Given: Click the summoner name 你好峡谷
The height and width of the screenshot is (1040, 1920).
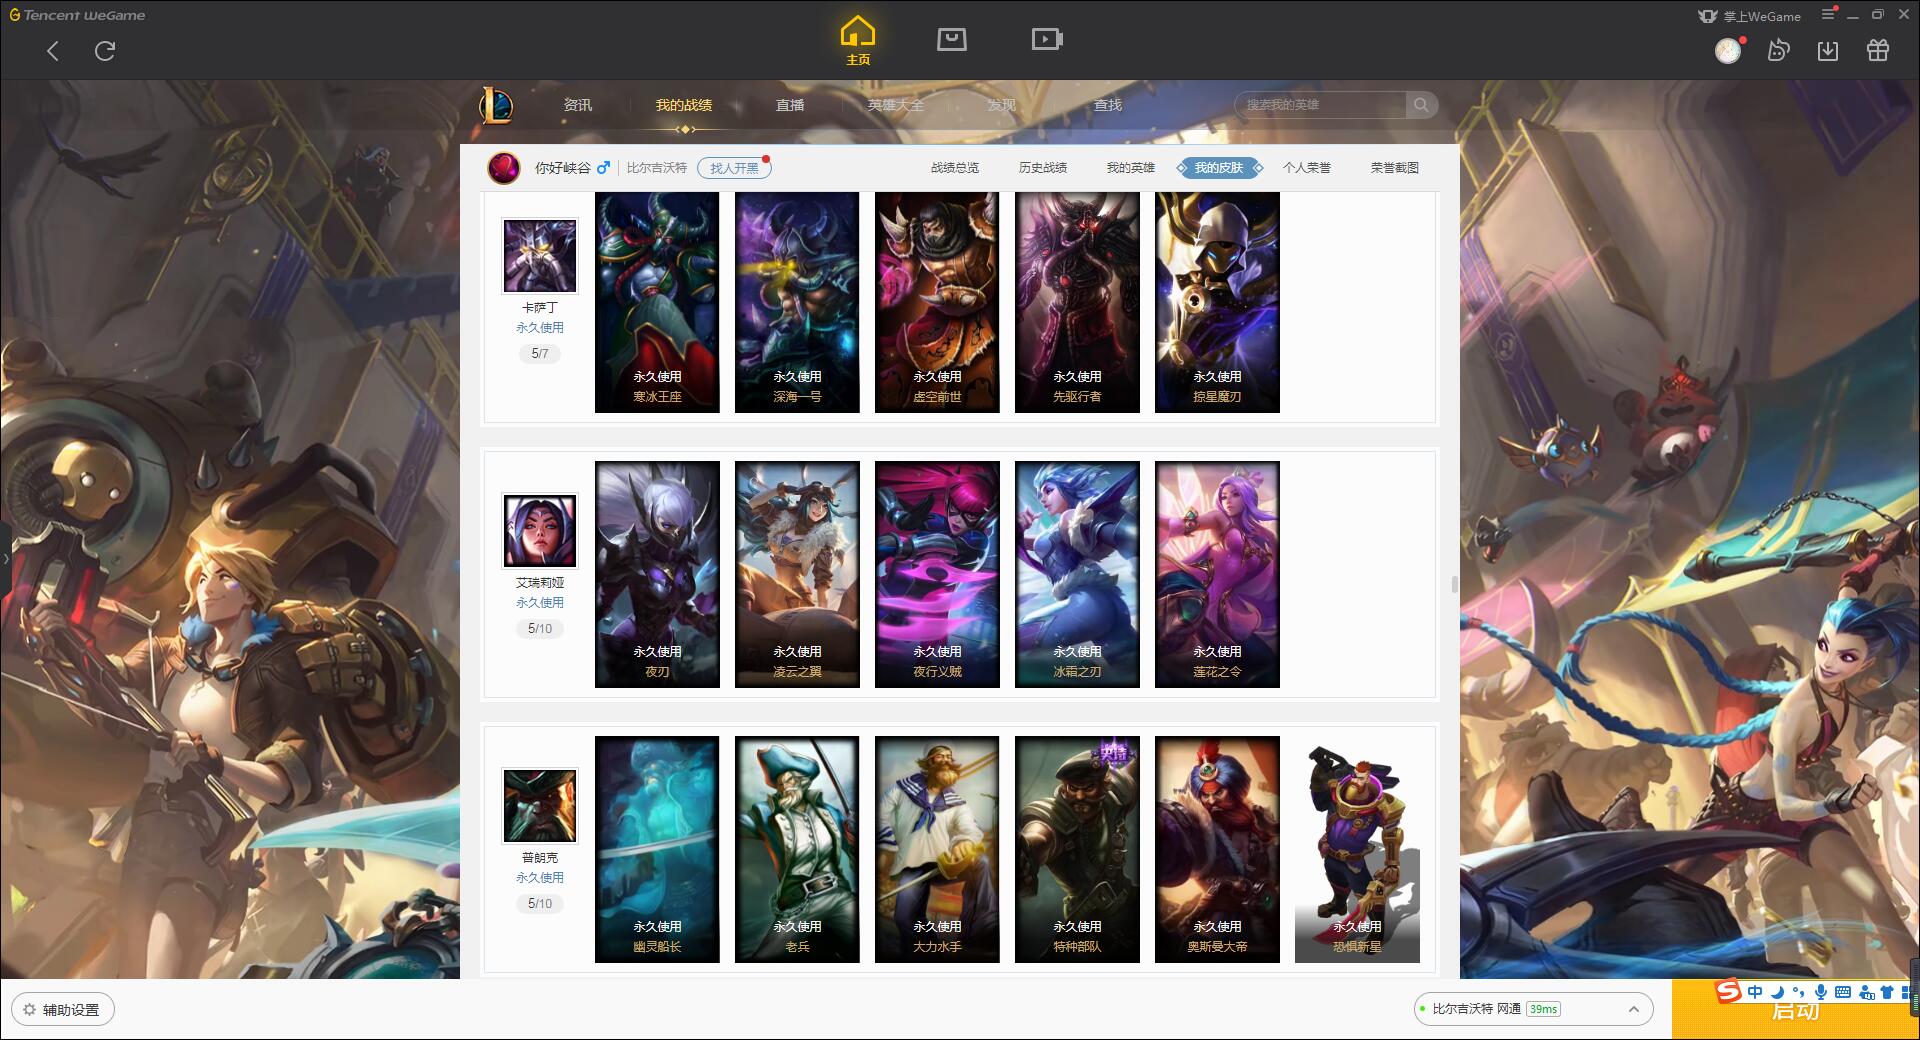Looking at the screenshot, I should coord(562,168).
